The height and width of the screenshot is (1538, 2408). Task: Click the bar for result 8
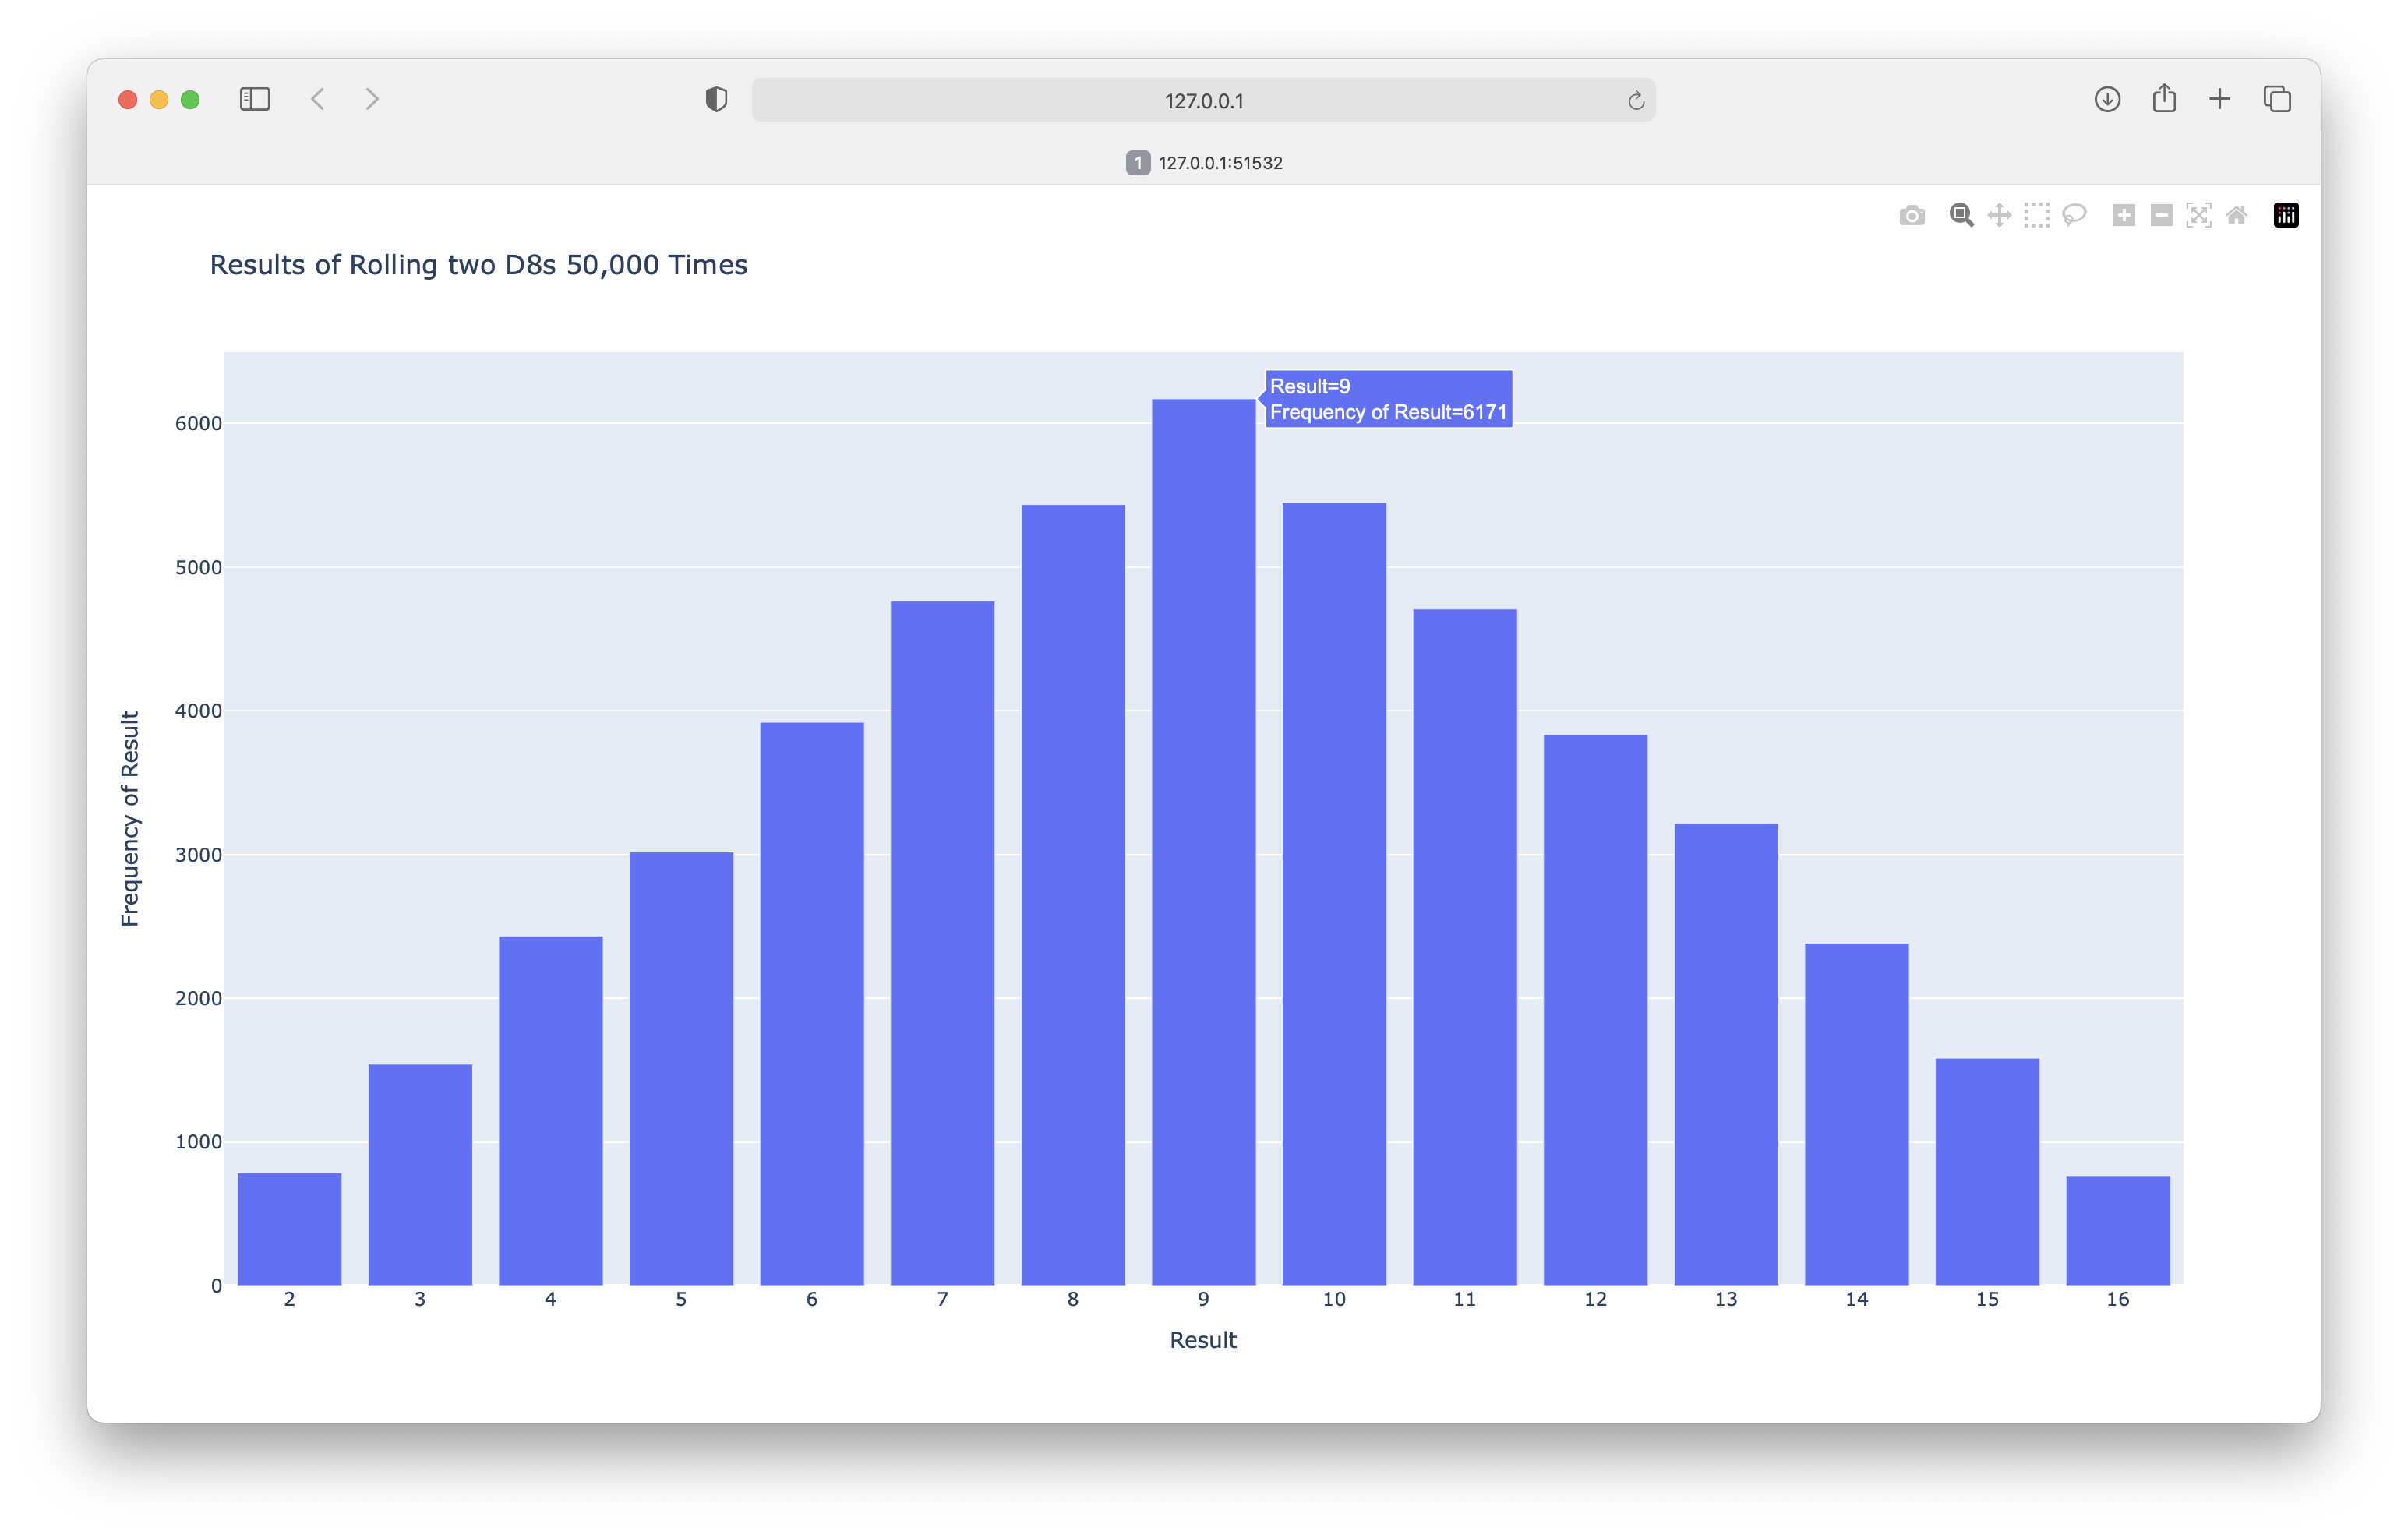(x=1073, y=895)
